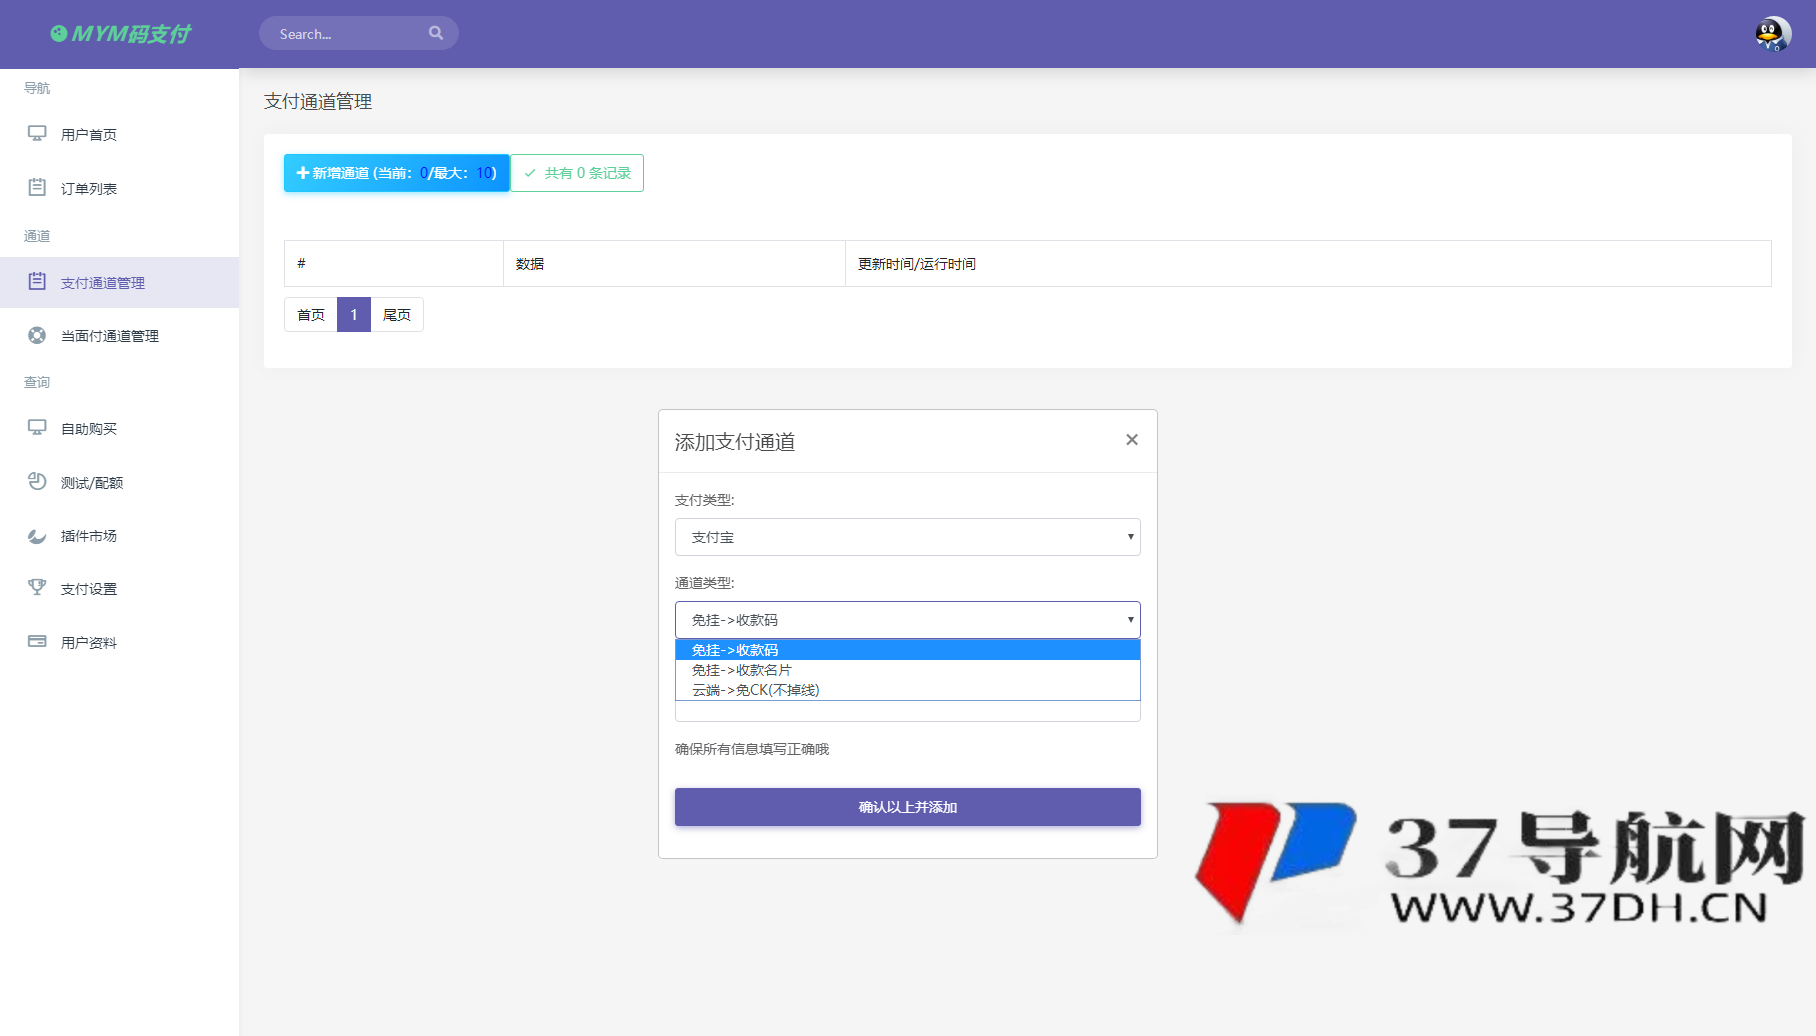Select the 用户资料 card icon
Screen dimensions: 1816x1036
coord(37,641)
